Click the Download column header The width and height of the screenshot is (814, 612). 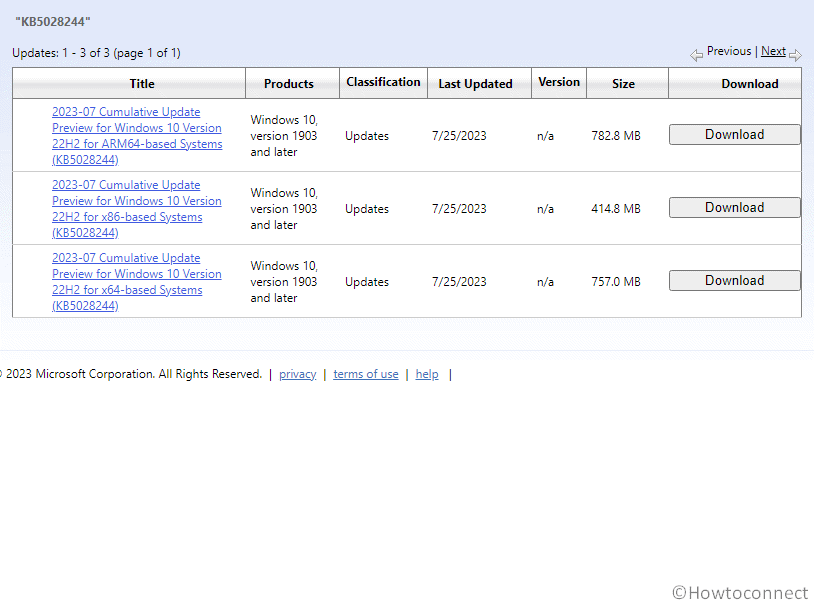[749, 84]
